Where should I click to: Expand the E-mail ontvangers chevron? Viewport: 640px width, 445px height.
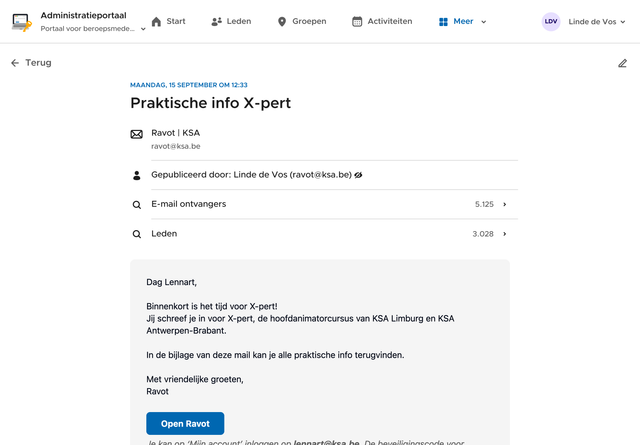tap(505, 205)
